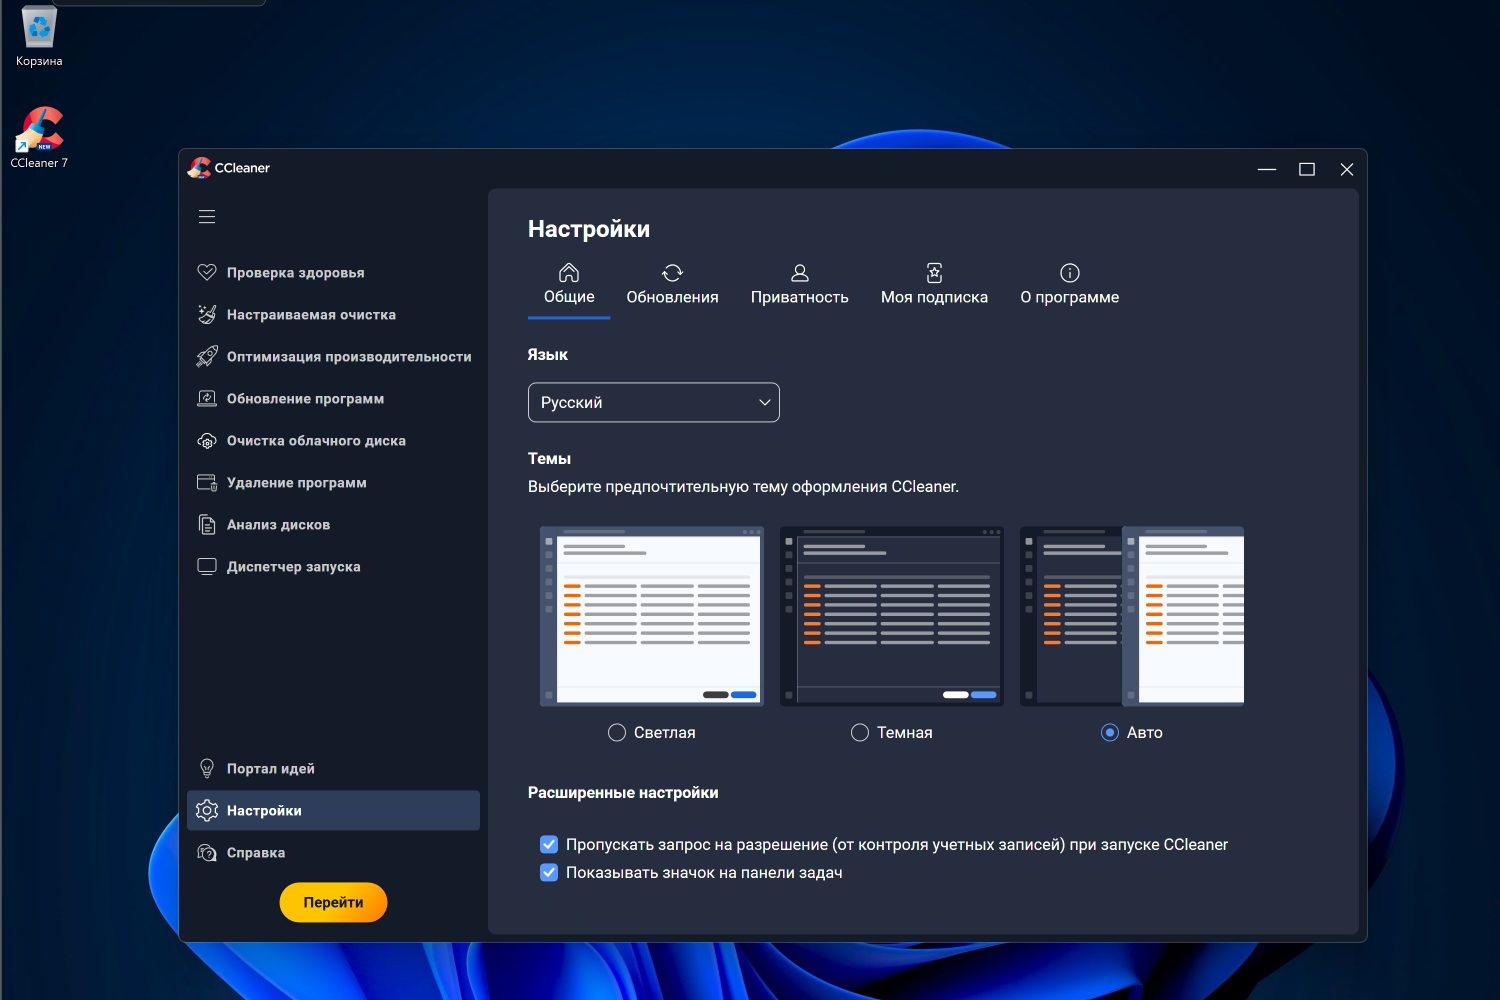Click the yellow Перейти button
This screenshot has width=1500, height=1000.
coord(333,902)
